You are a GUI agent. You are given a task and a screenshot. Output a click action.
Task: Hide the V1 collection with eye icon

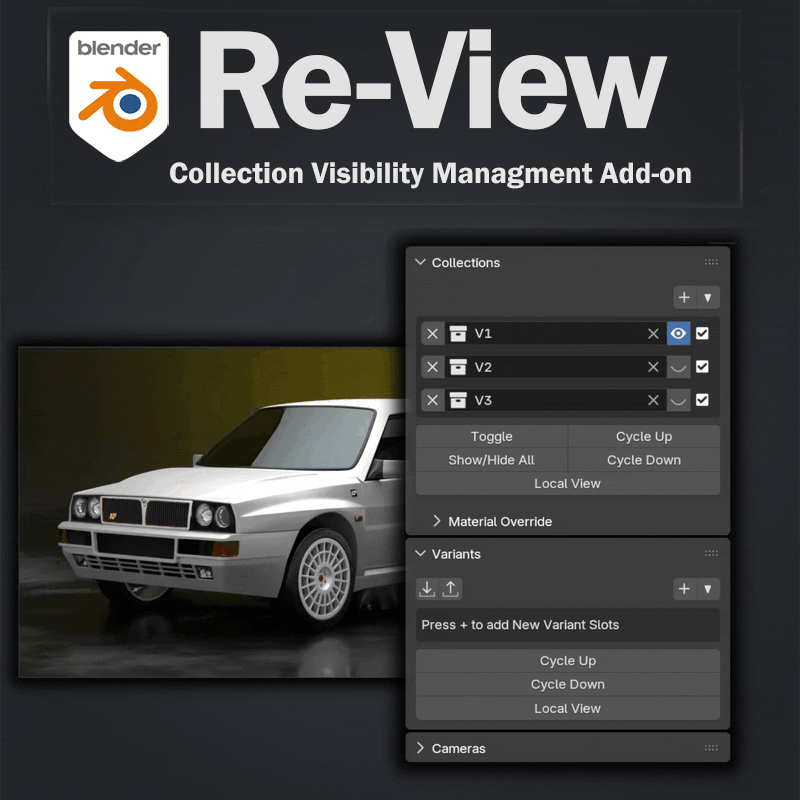coord(679,334)
